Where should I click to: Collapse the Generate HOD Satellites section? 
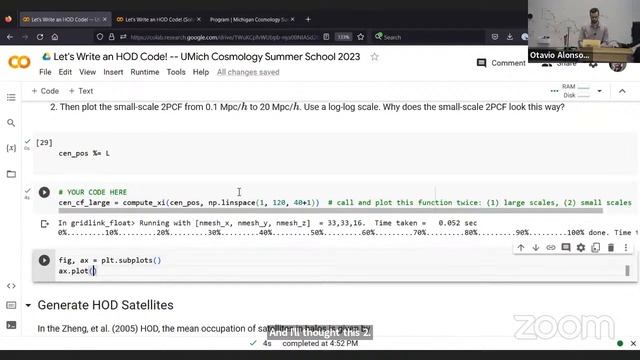point(28,305)
